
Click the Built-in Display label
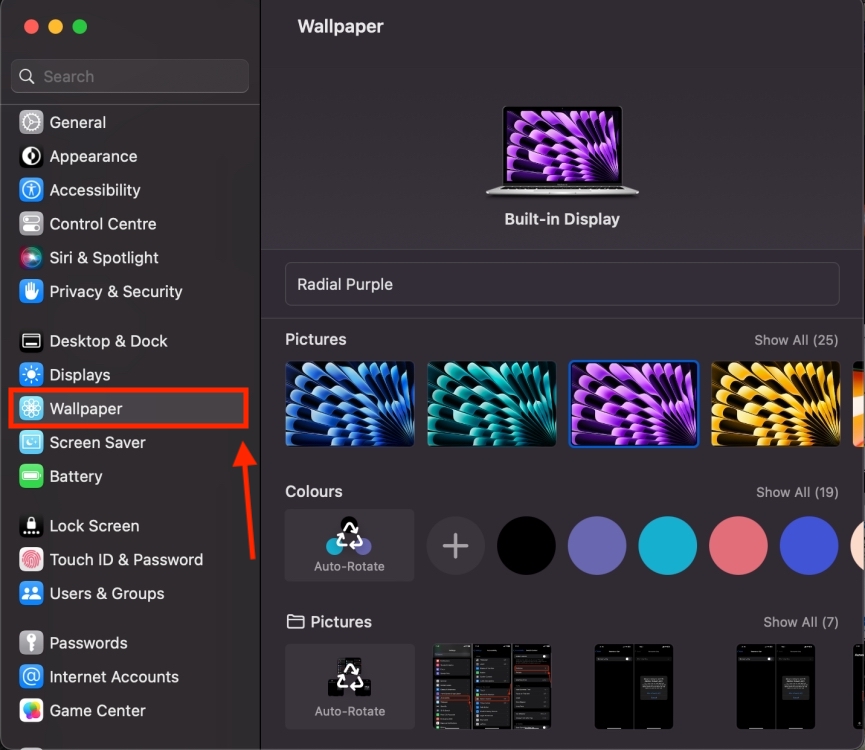point(562,219)
